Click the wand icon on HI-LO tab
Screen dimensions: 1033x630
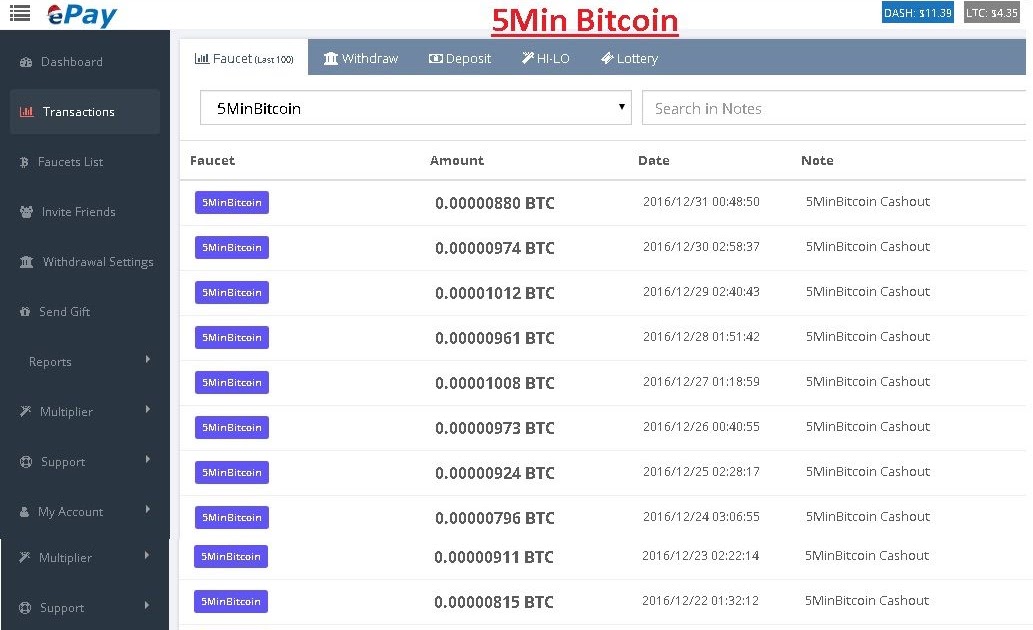[x=528, y=58]
